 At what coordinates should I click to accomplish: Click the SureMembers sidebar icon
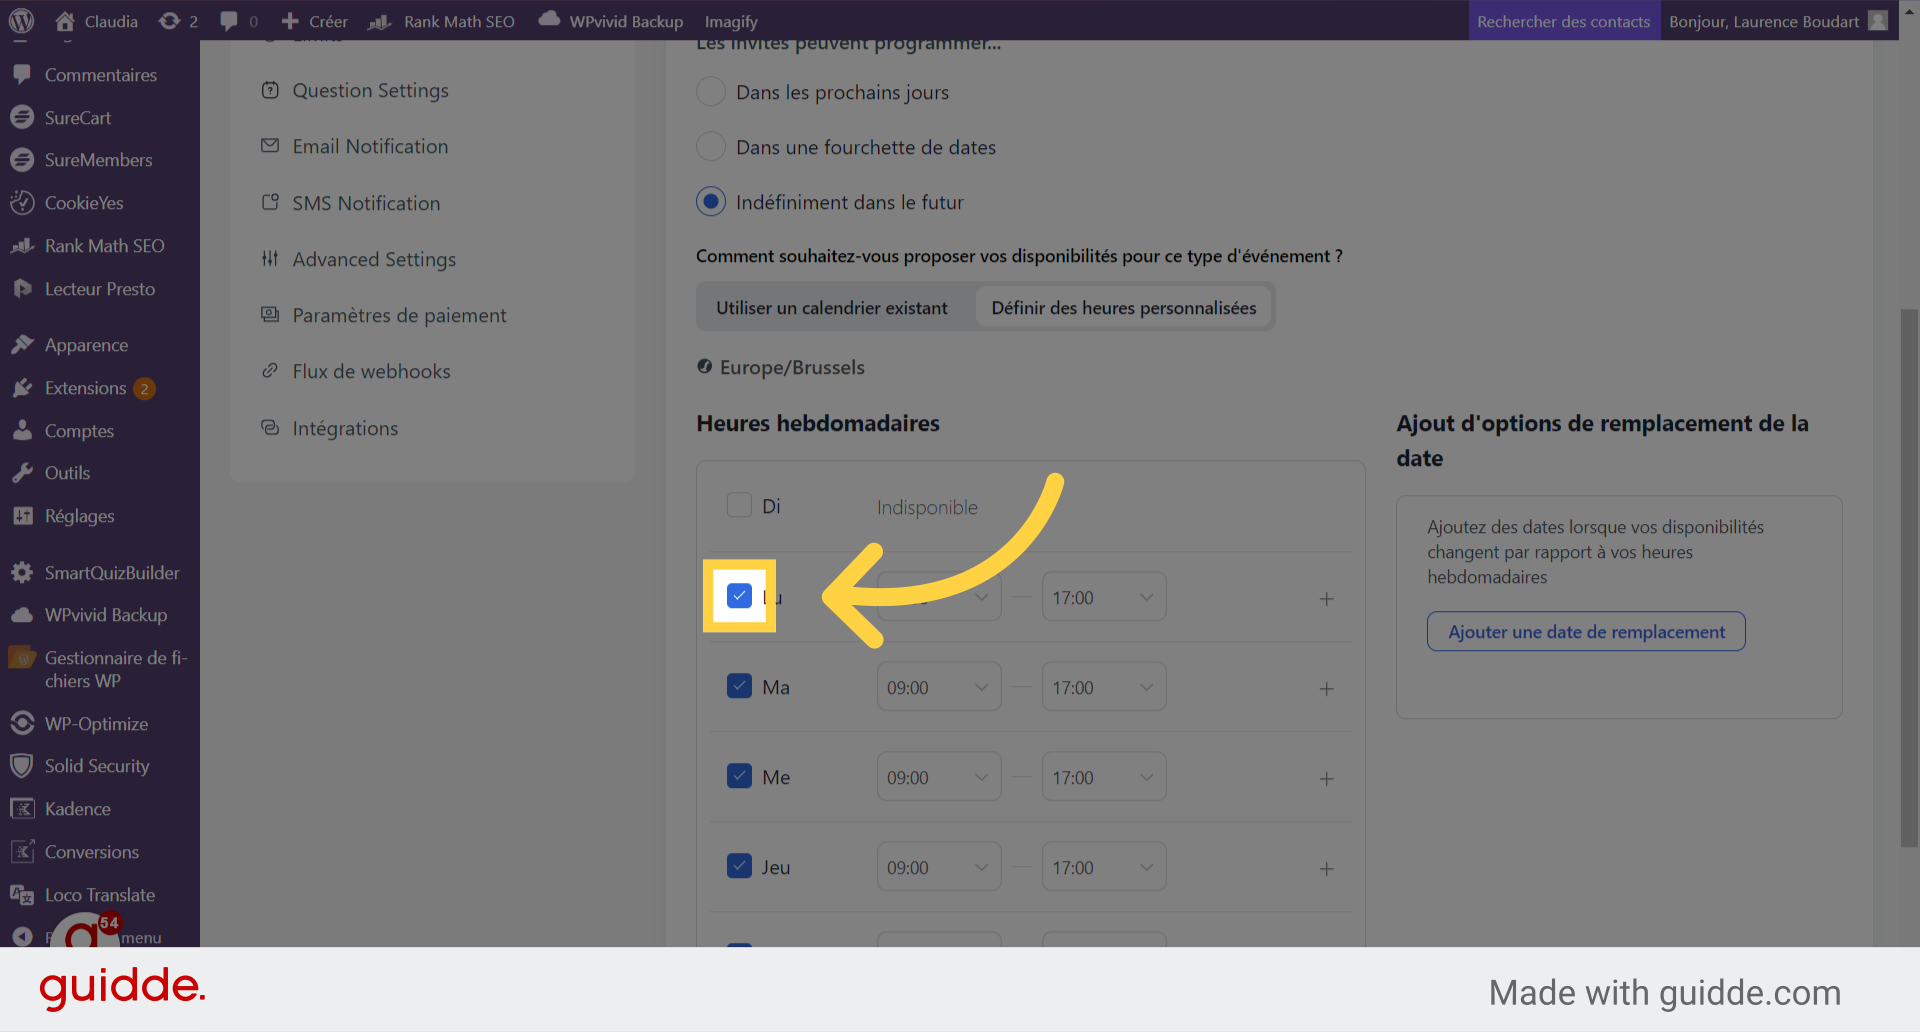coord(22,160)
